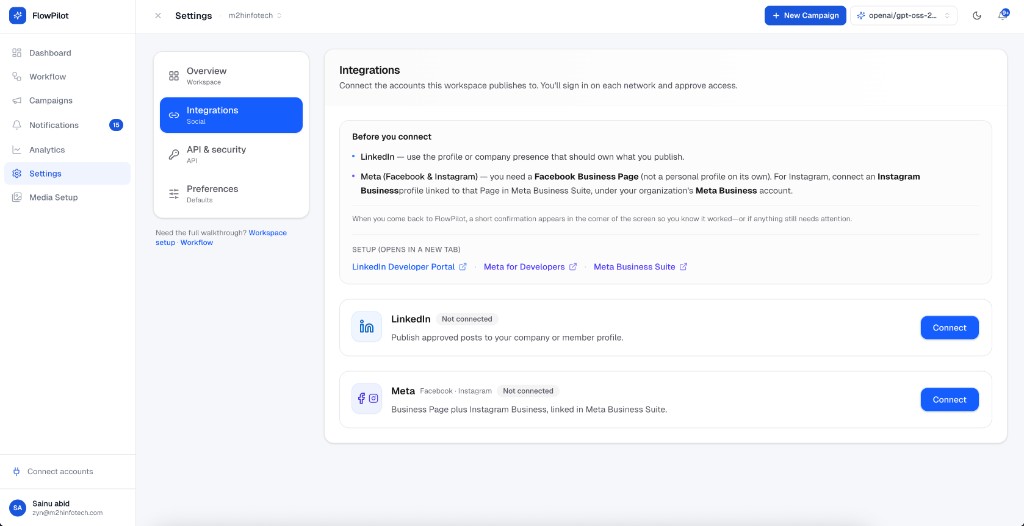Click external icon beside LinkedIn Developer Portal
1024x526 pixels.
(463, 267)
